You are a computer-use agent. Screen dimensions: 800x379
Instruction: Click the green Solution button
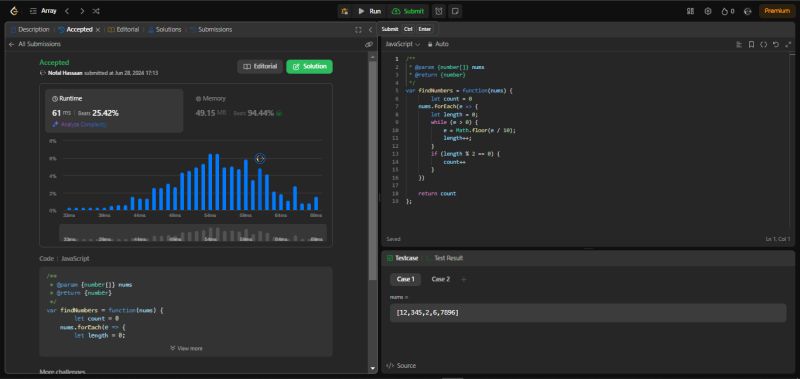coord(309,66)
